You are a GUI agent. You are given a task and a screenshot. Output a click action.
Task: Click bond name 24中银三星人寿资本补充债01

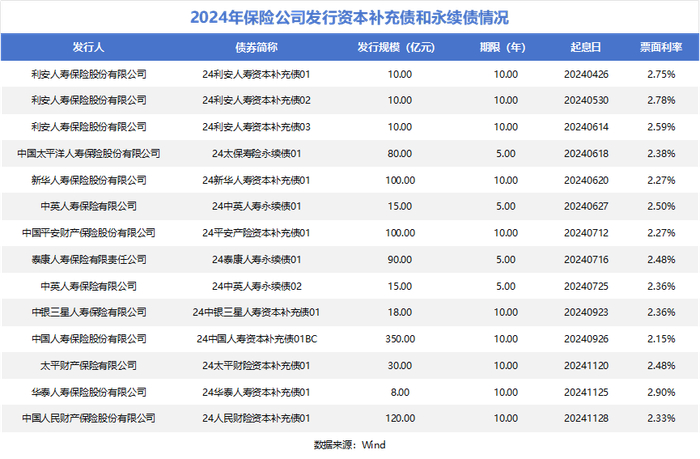pyautogui.click(x=256, y=312)
